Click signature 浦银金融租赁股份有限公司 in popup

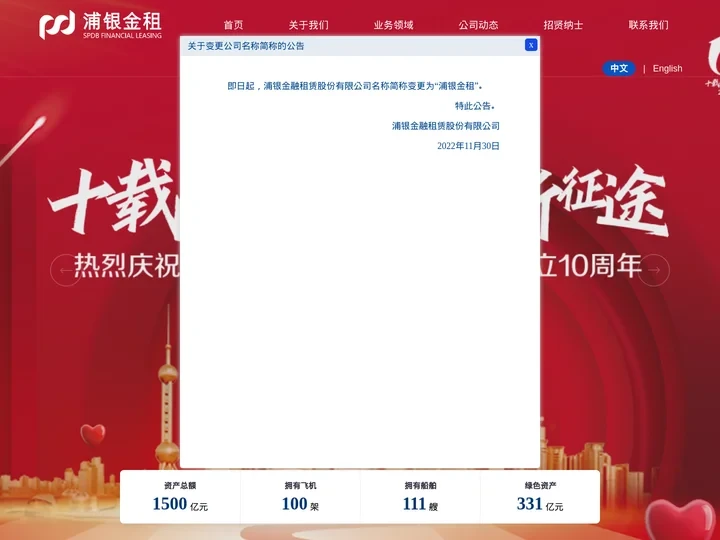point(446,126)
